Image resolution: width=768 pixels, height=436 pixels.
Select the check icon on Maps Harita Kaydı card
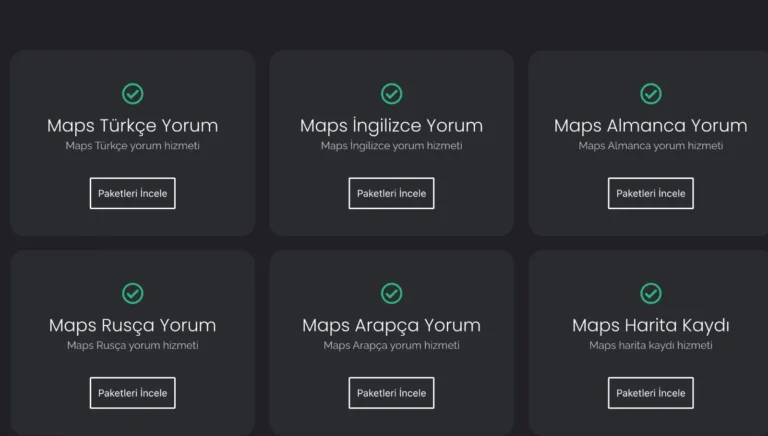pos(650,293)
